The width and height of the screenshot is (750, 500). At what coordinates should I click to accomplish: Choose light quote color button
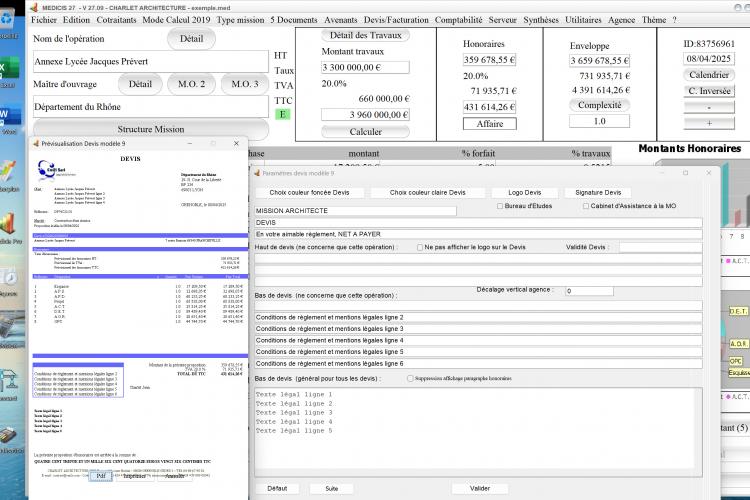coord(428,192)
